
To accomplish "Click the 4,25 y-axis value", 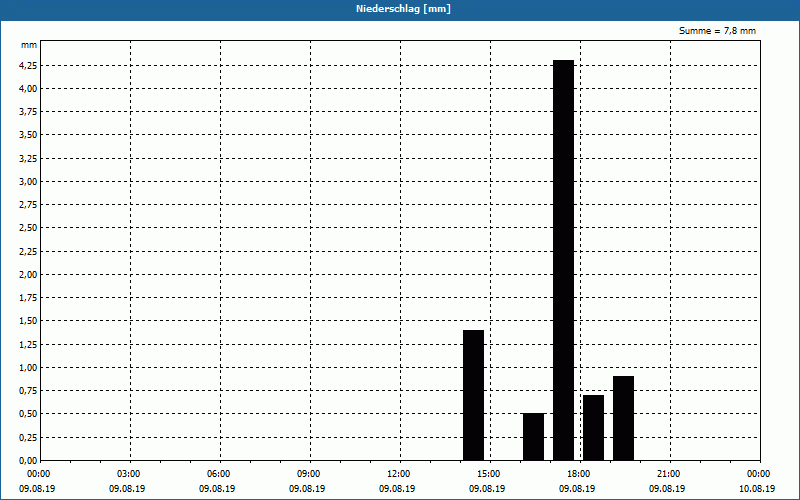I will tap(28, 65).
